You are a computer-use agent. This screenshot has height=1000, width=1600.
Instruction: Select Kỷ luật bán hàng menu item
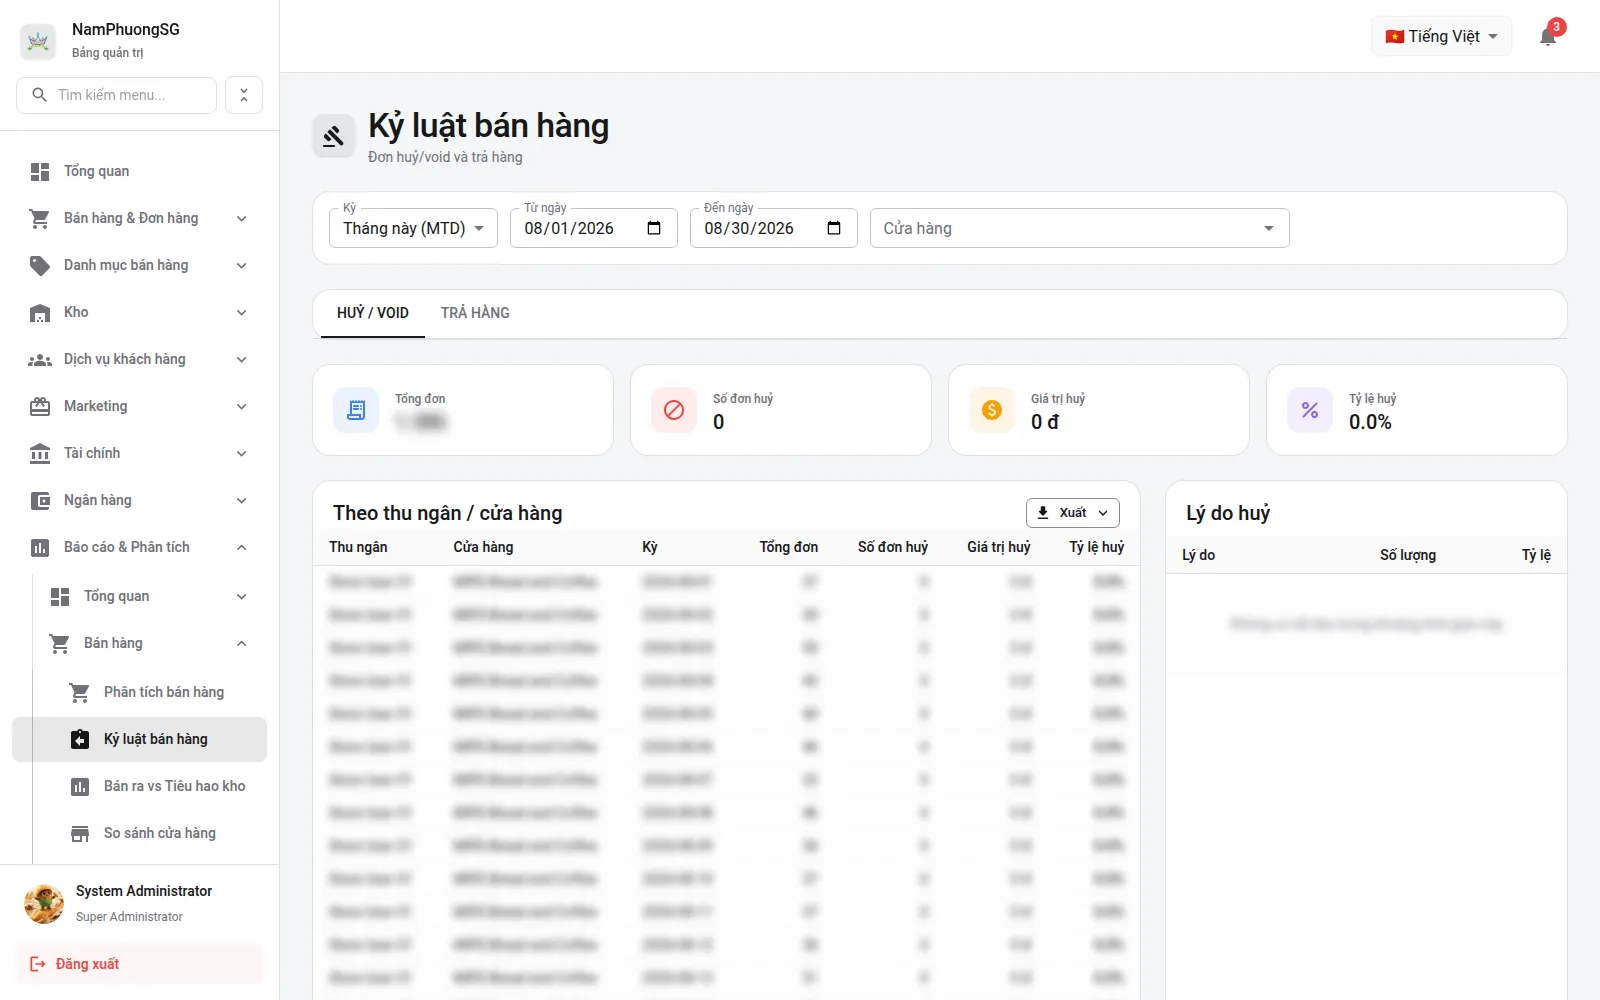(x=139, y=739)
